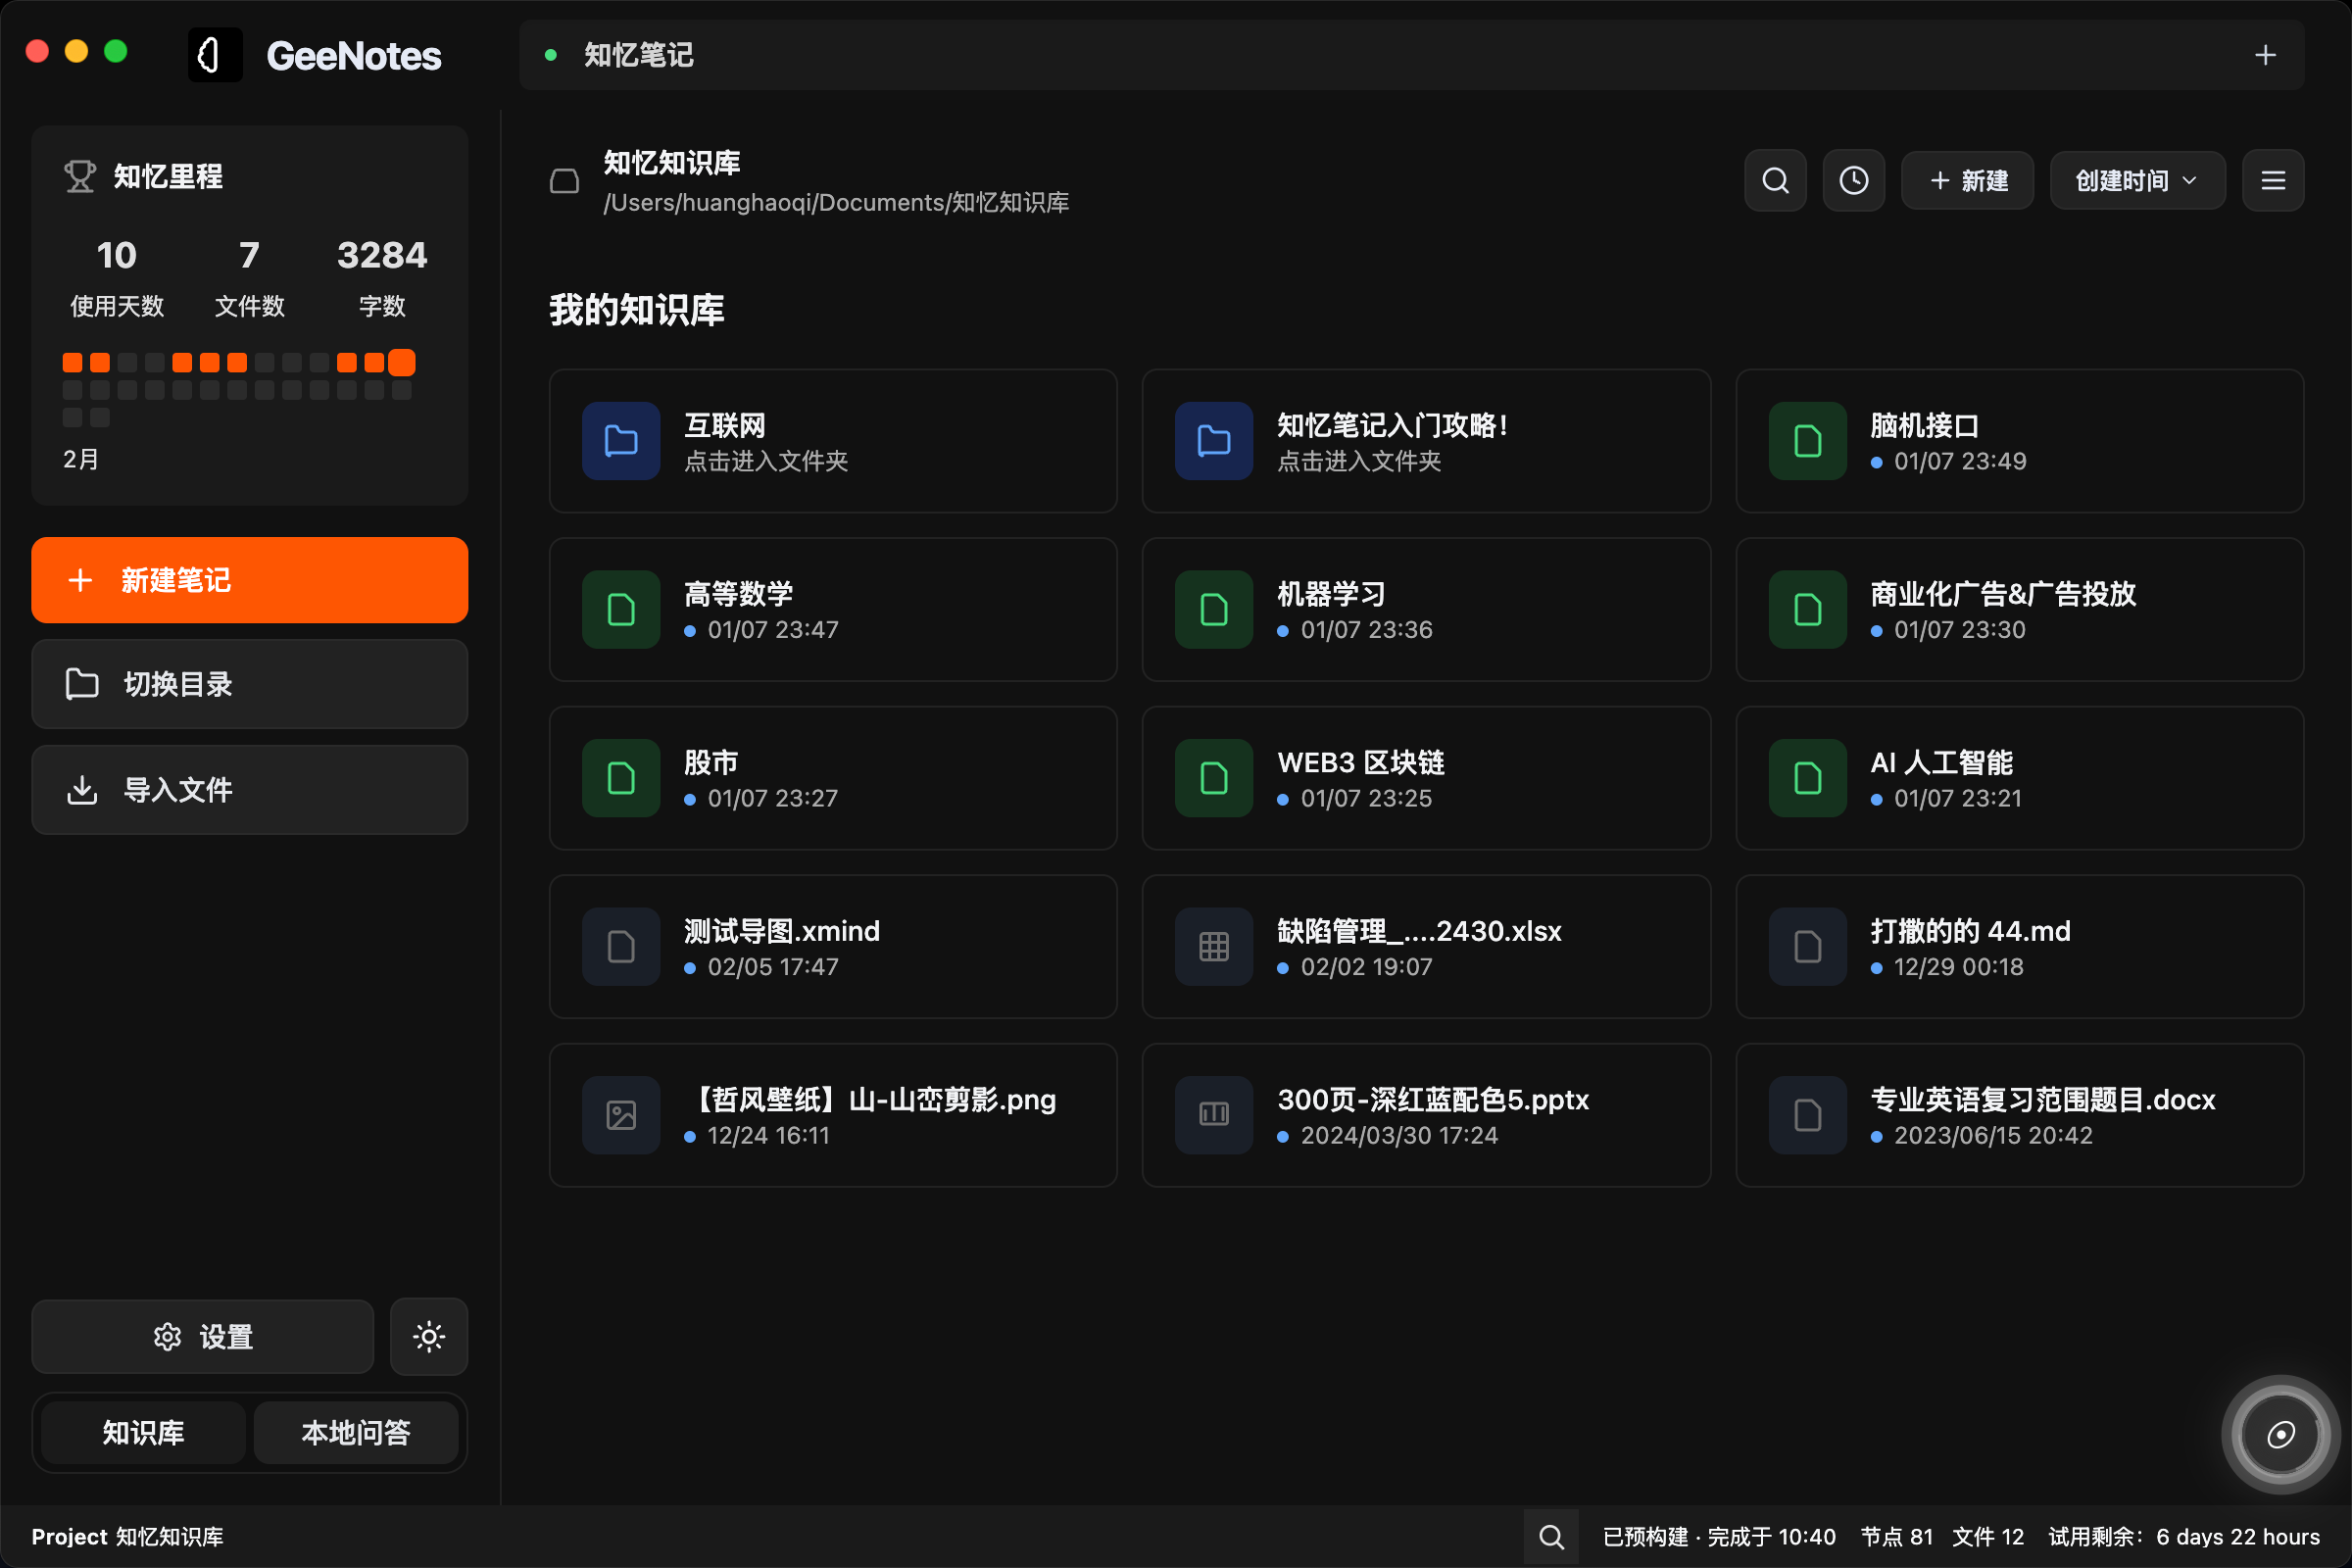Click Project 知忆知识库 in the status bar
Viewport: 2352px width, 1568px height.
coord(126,1537)
